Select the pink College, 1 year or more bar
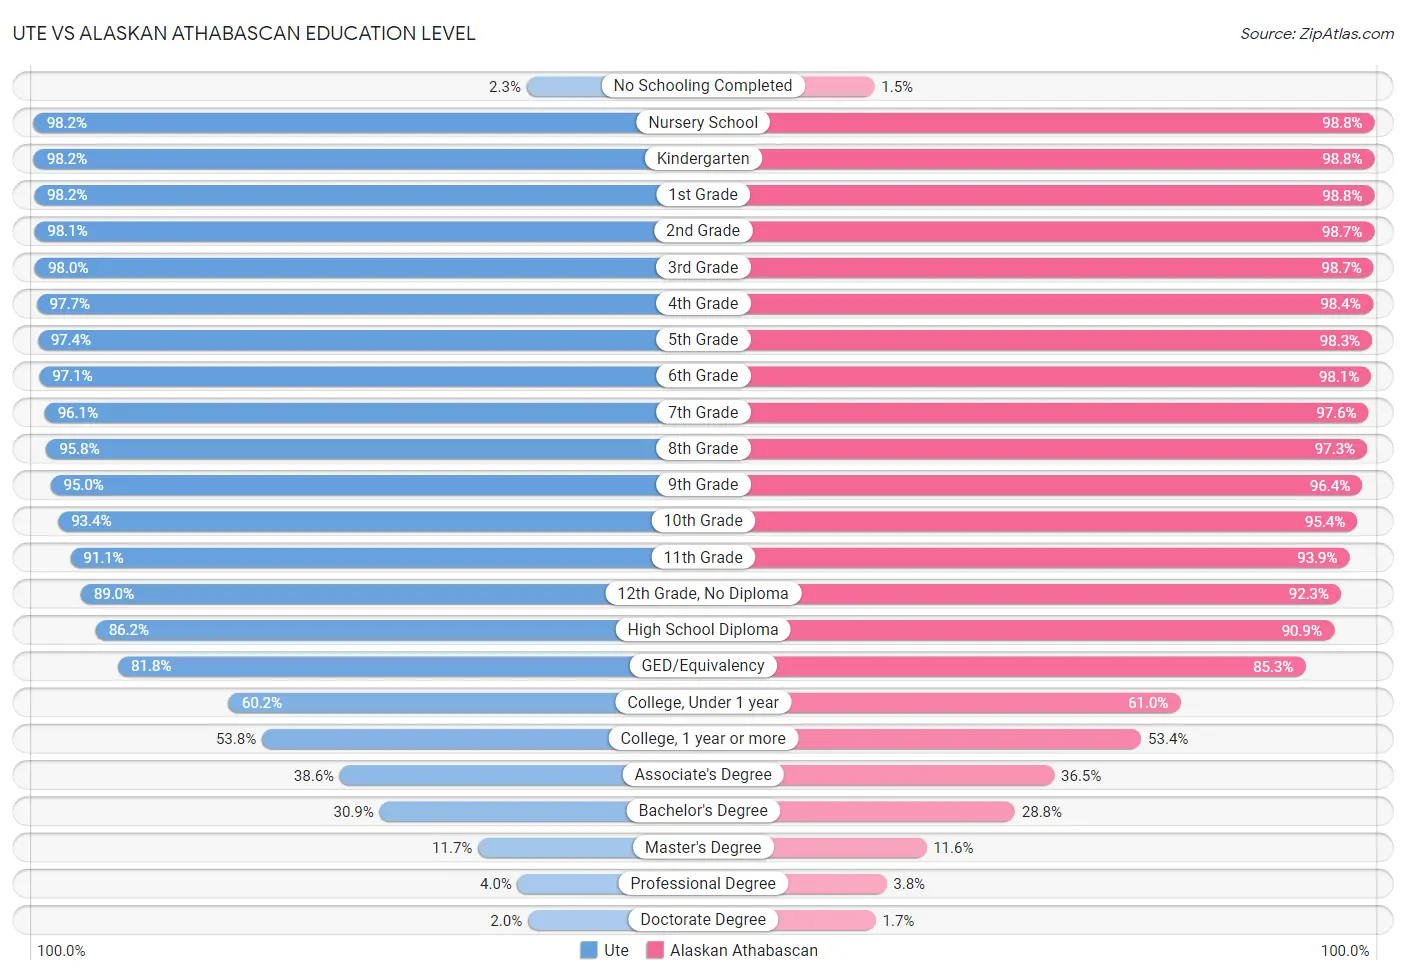Viewport: 1406px width, 975px height. [x=922, y=739]
